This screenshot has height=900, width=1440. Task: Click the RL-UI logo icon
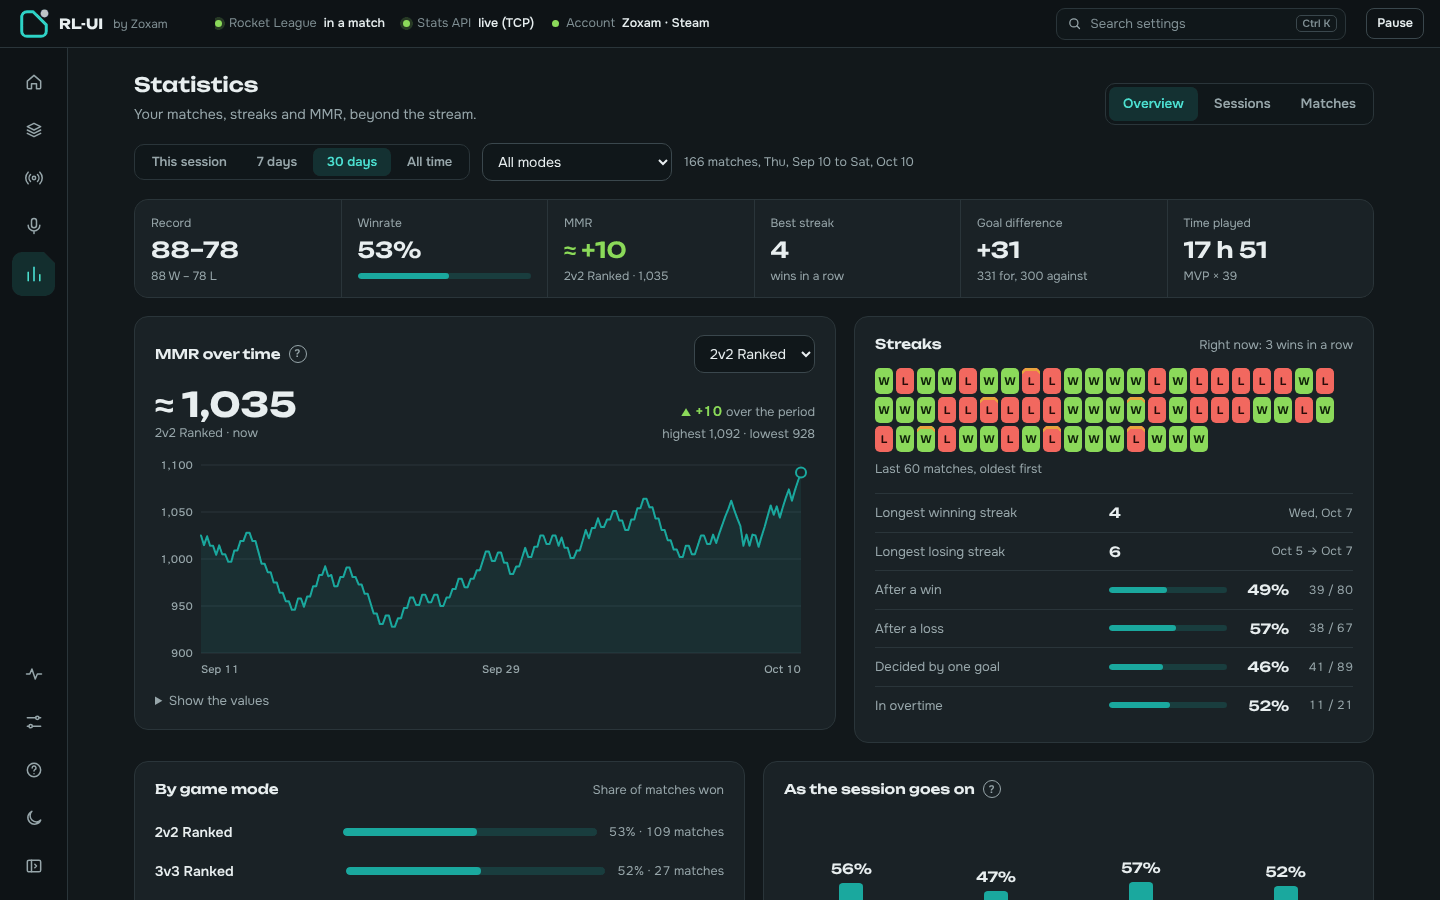34,23
